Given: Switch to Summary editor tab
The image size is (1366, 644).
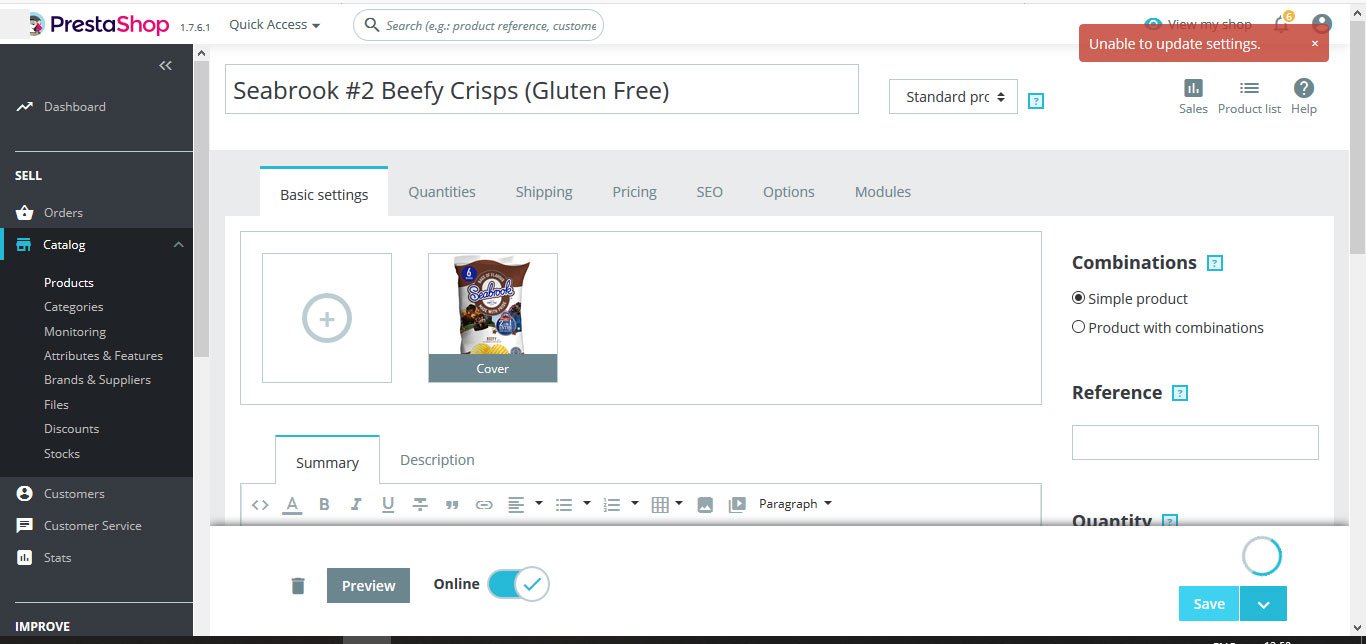Looking at the screenshot, I should [327, 461].
